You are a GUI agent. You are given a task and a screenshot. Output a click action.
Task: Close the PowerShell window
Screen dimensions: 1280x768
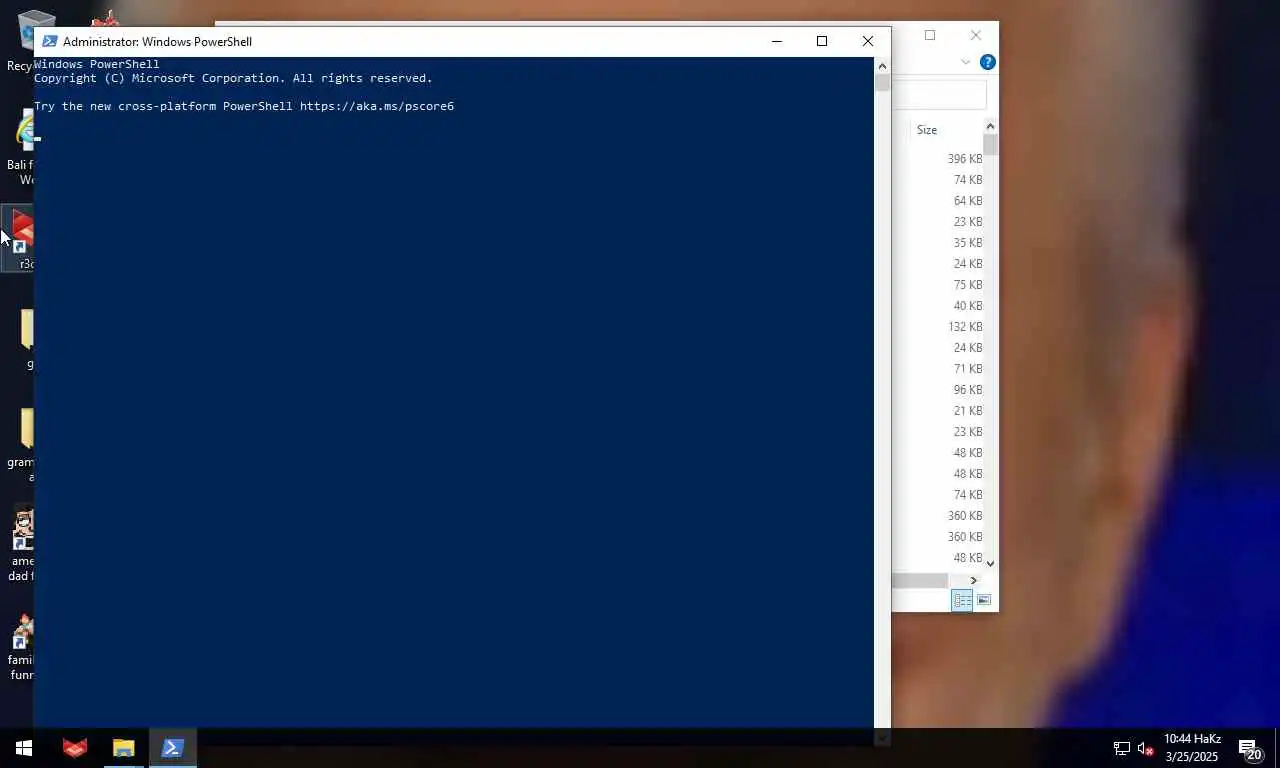pyautogui.click(x=868, y=41)
